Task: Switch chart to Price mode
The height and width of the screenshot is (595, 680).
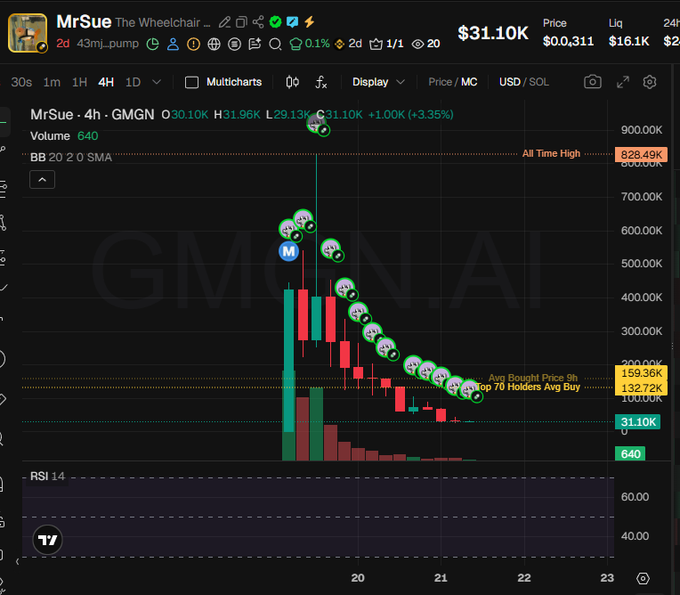Action: click(440, 82)
